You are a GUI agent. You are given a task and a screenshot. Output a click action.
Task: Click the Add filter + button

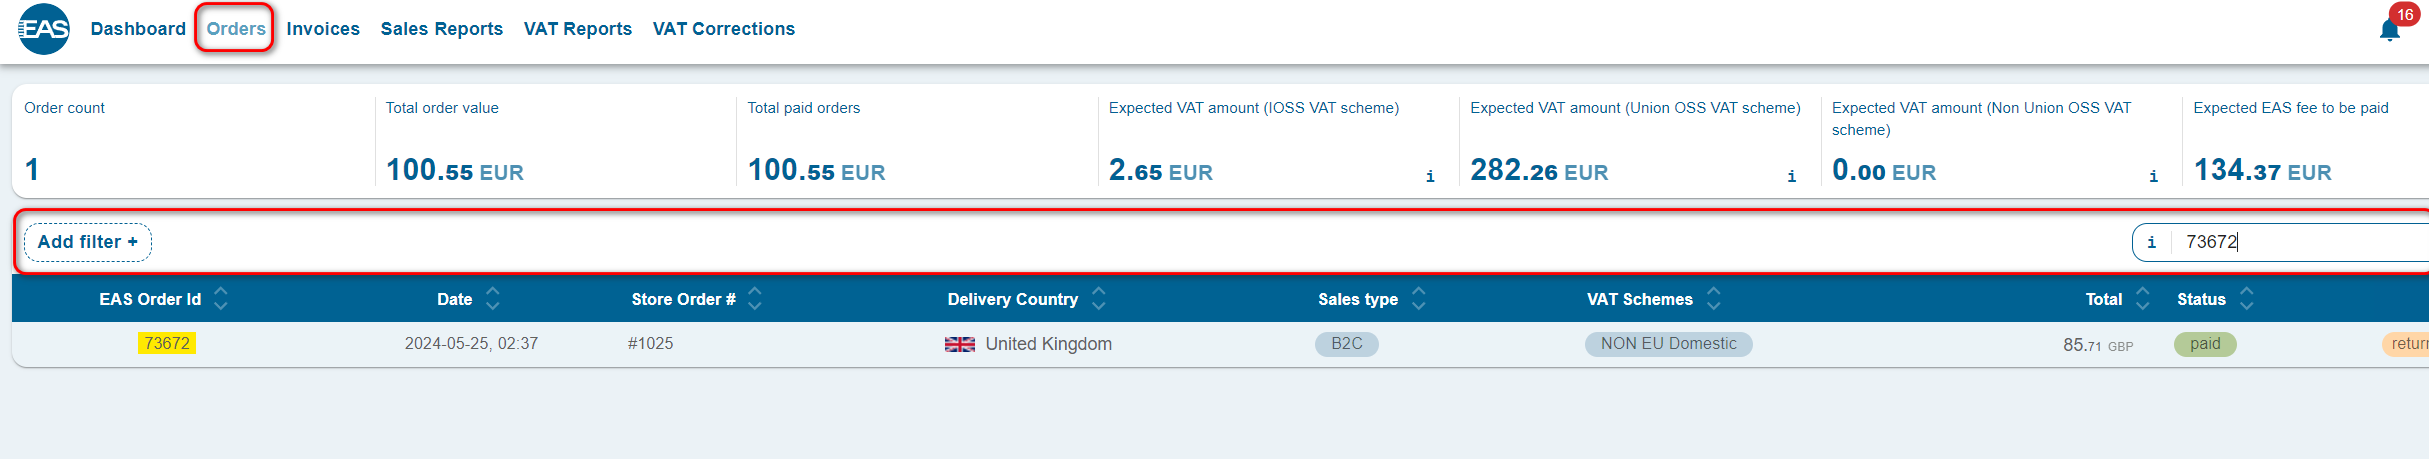tap(88, 242)
